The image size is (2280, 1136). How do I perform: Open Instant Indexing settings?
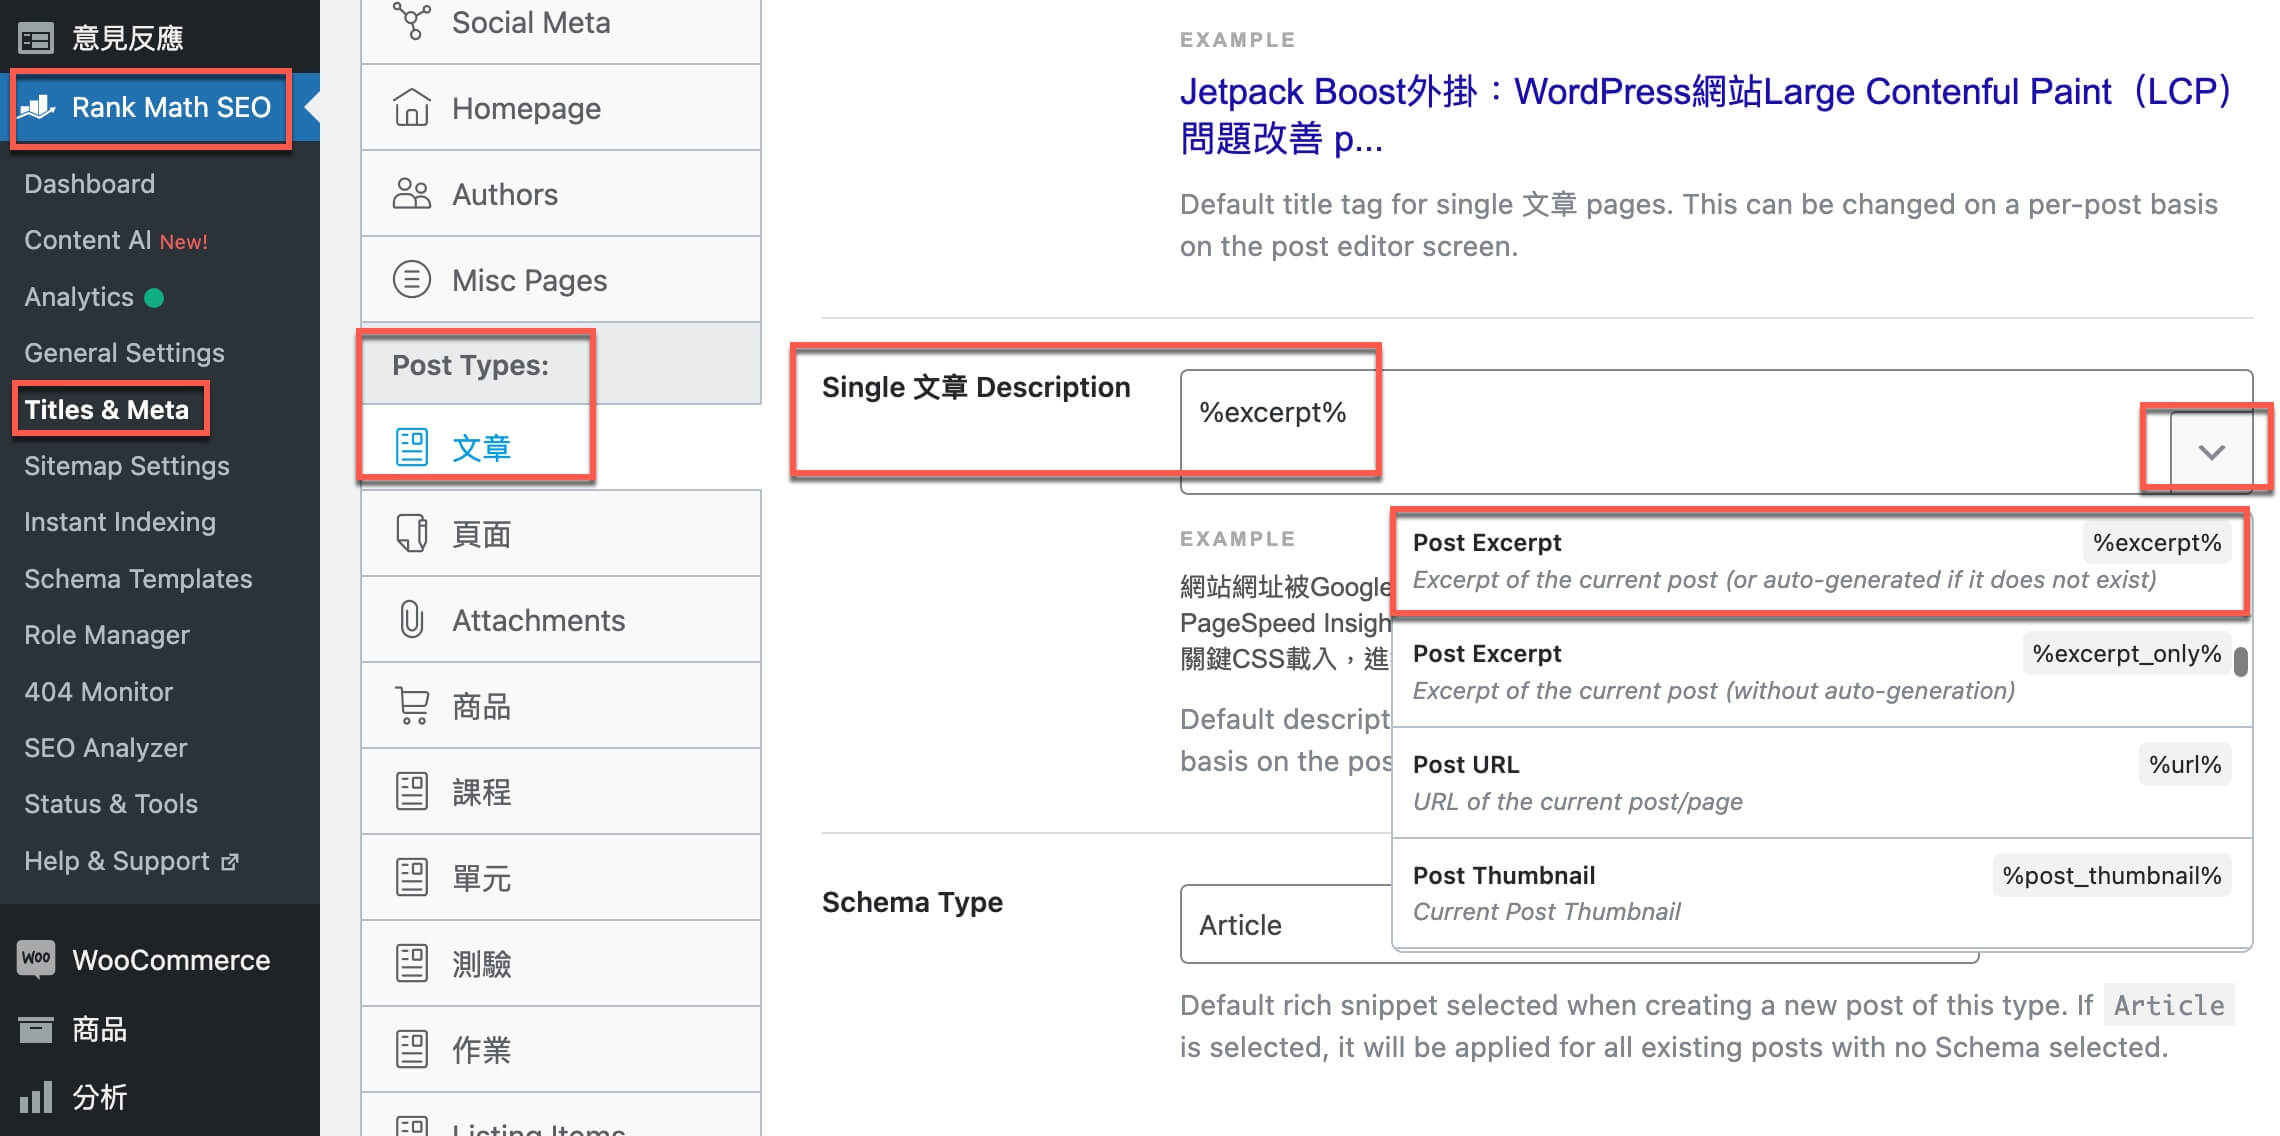120,522
